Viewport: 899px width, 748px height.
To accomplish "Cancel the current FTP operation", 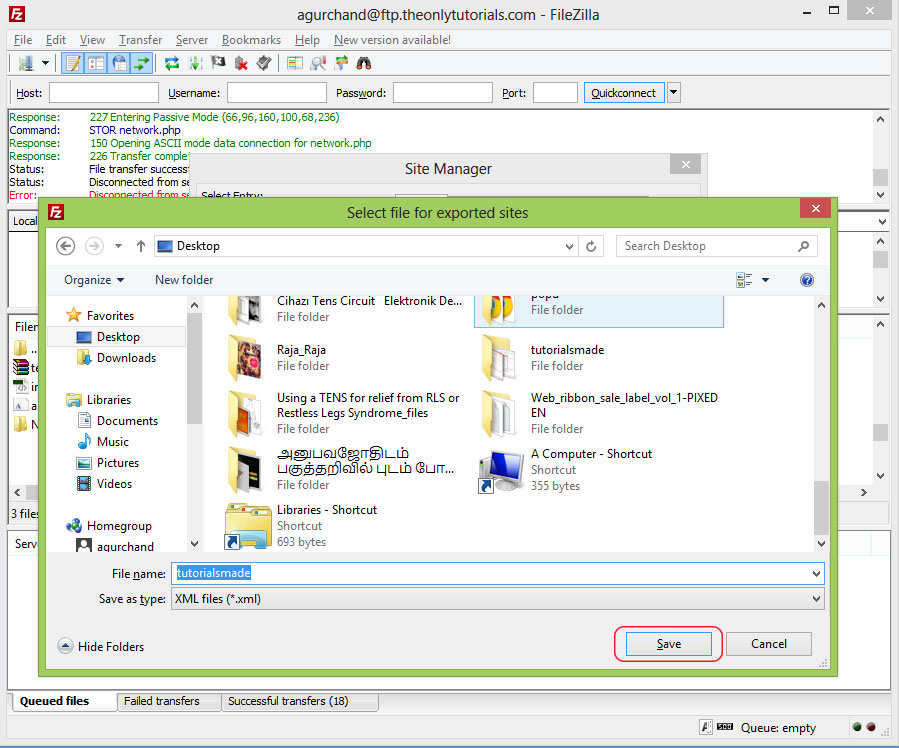I will tap(218, 62).
